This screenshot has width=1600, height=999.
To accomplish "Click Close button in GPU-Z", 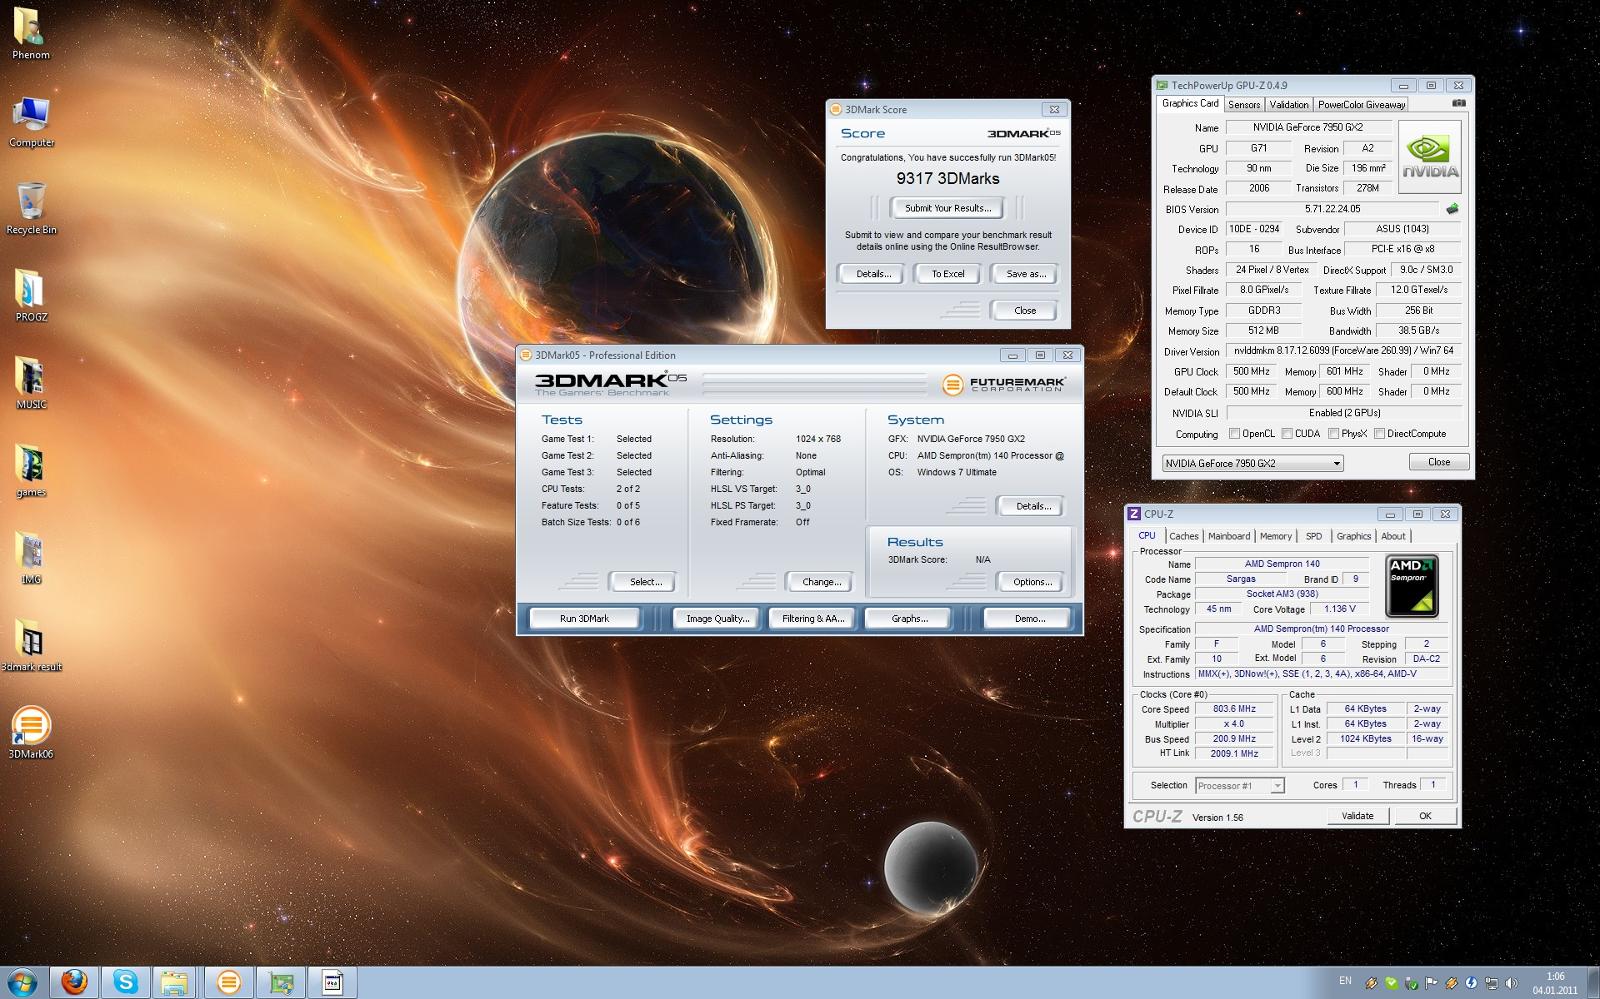I will pyautogui.click(x=1439, y=462).
